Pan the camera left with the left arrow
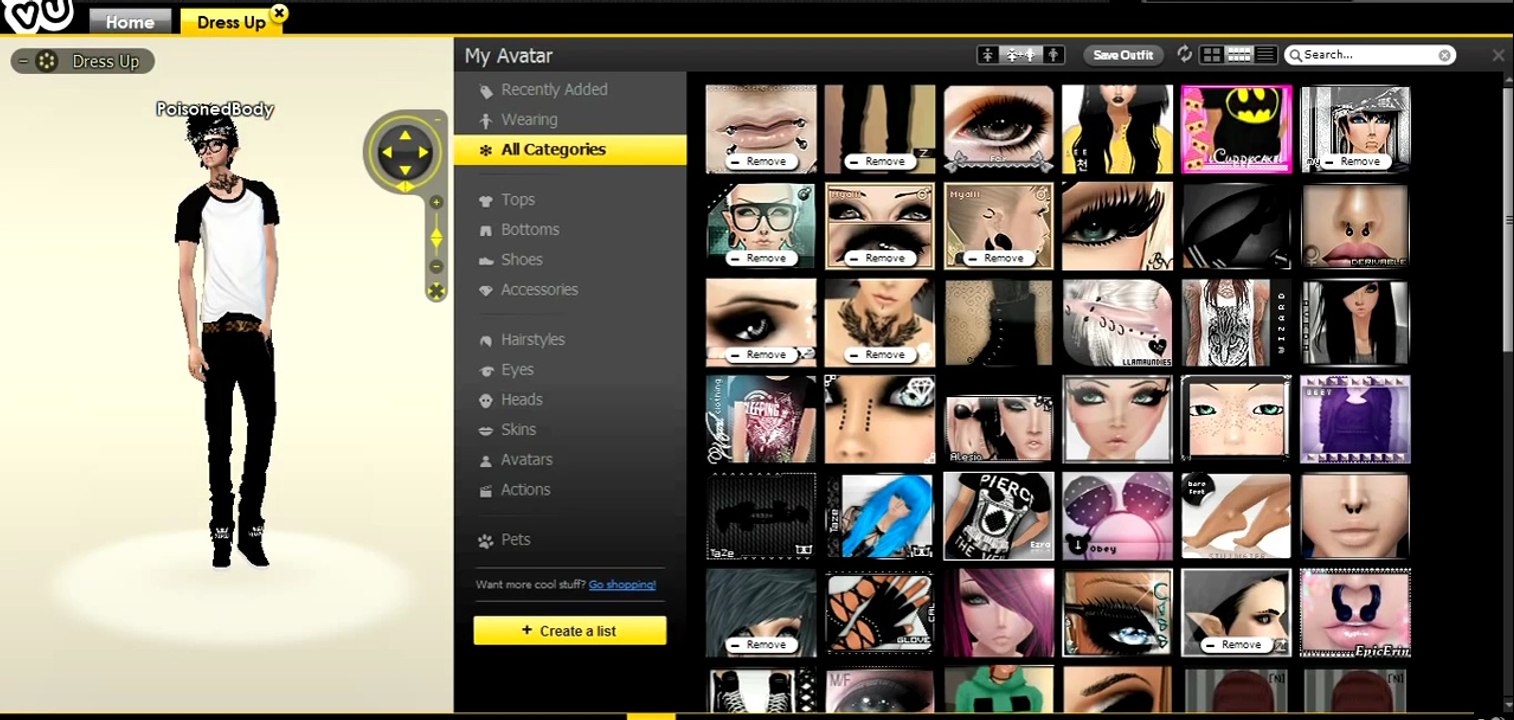 click(385, 153)
